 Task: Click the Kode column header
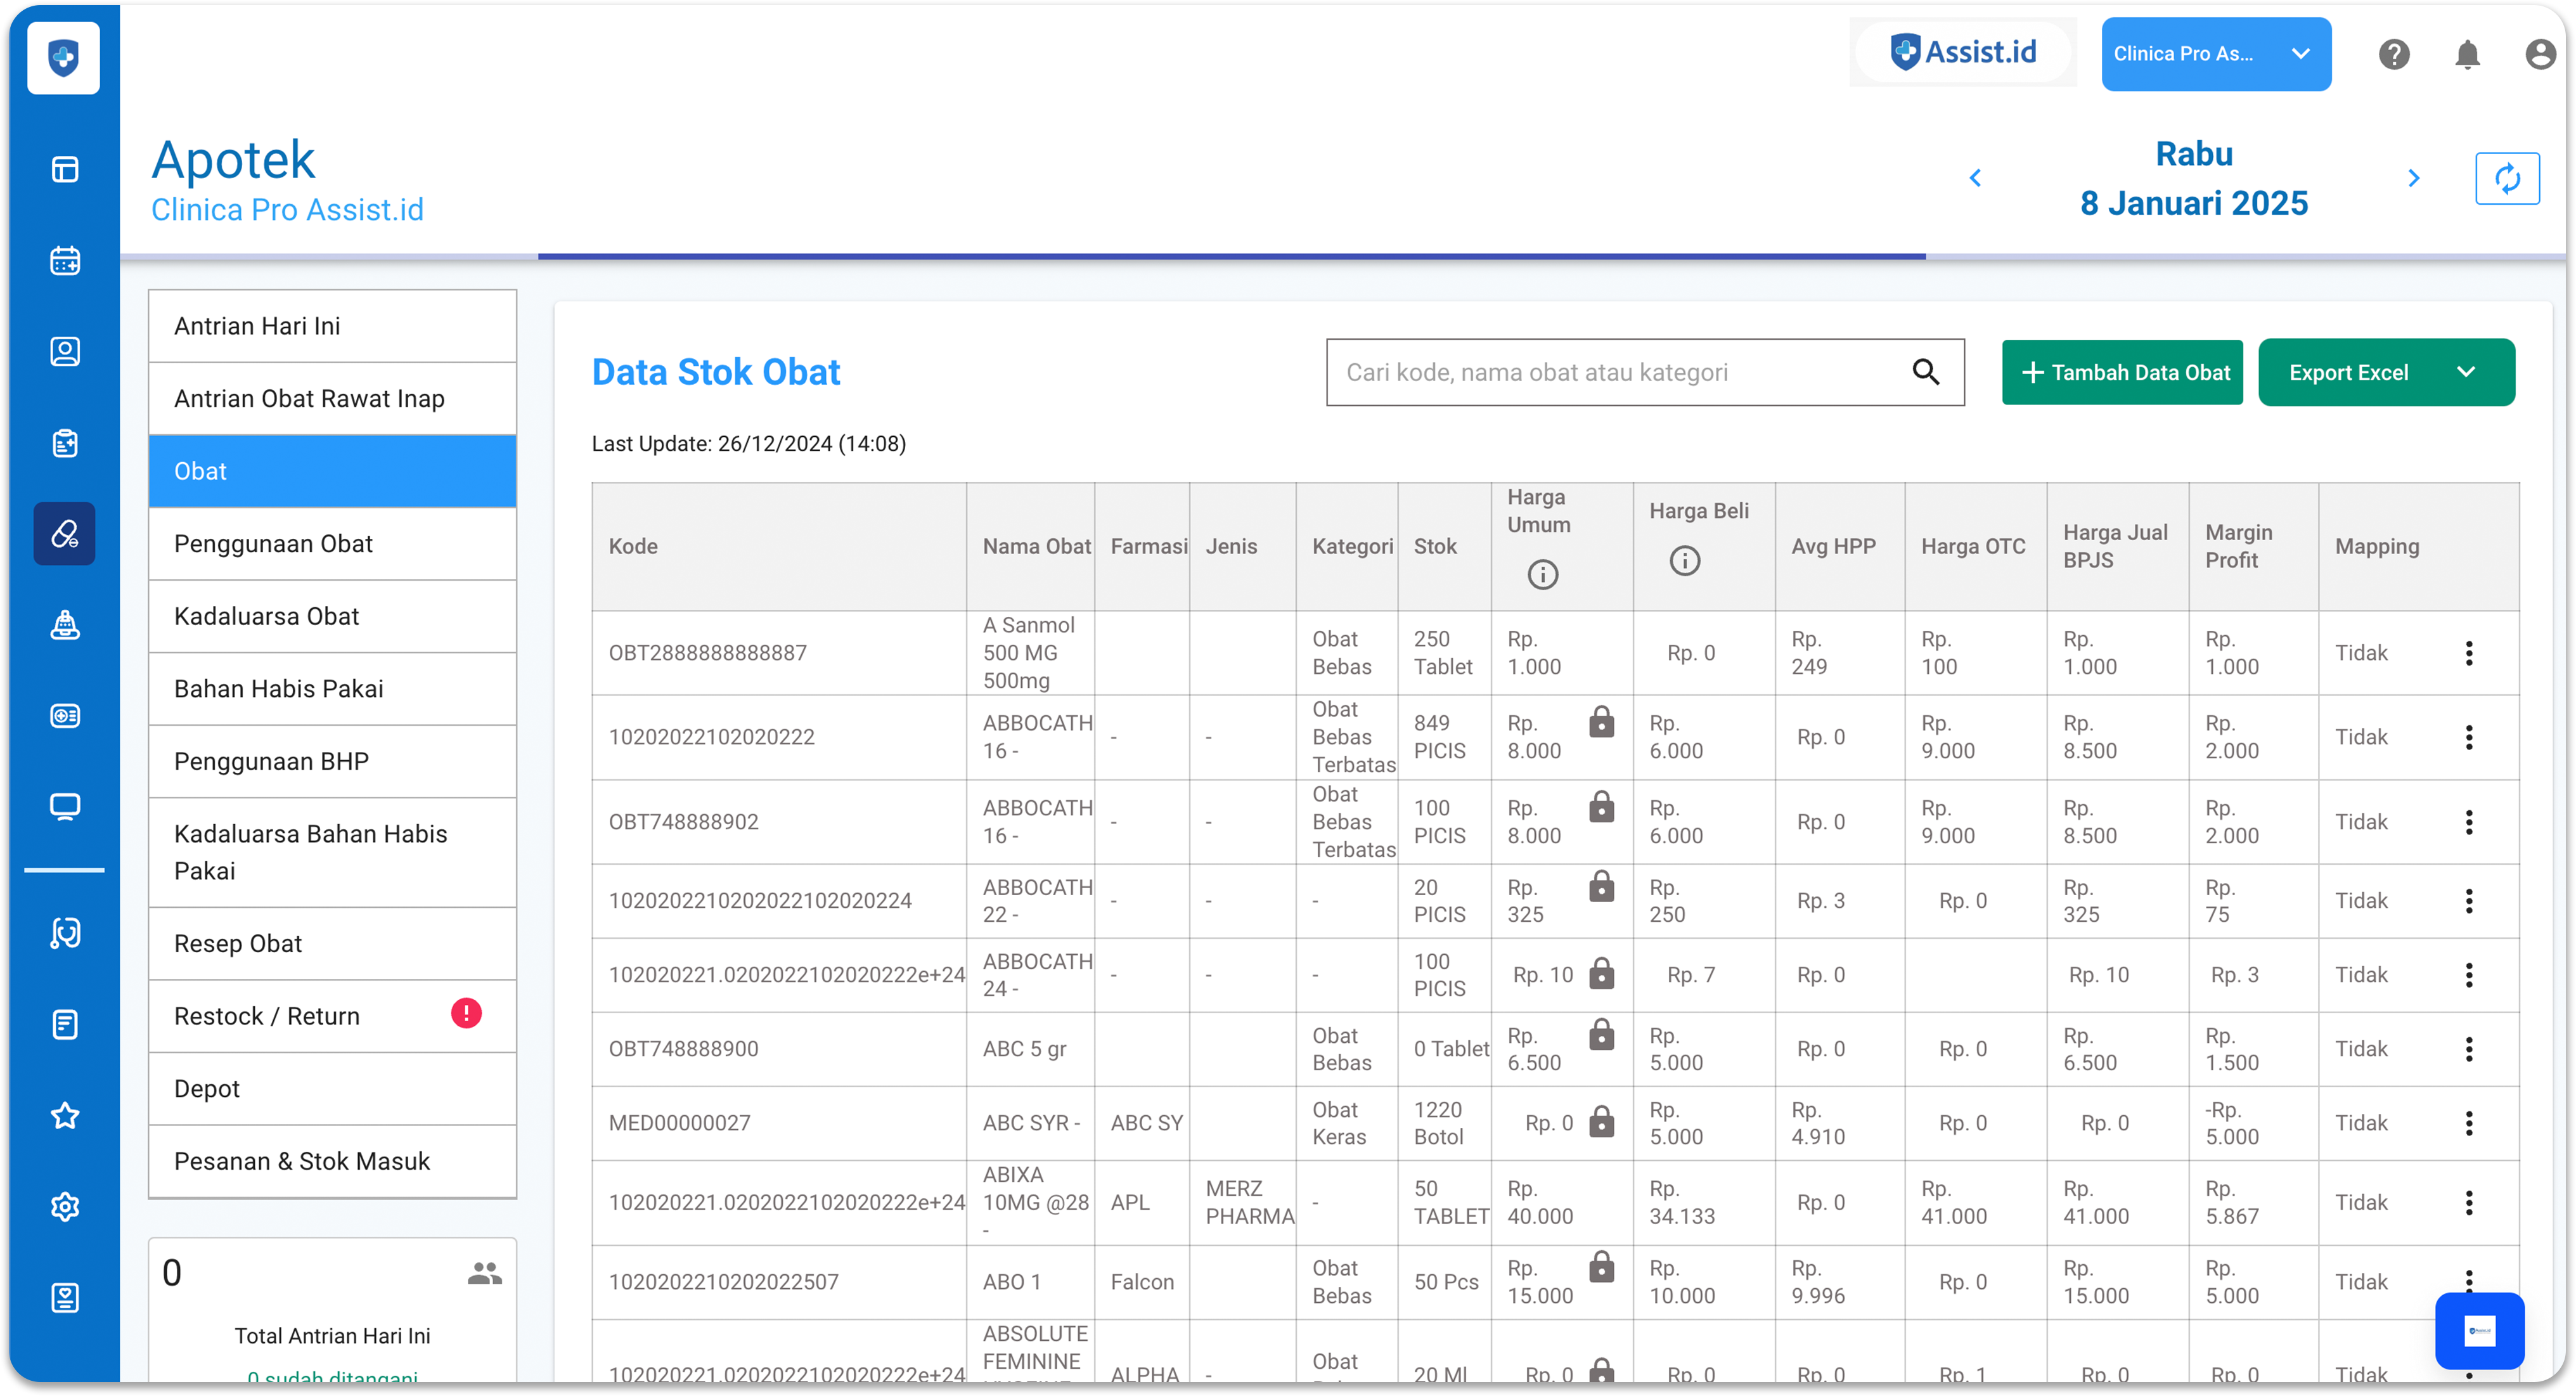click(778, 547)
